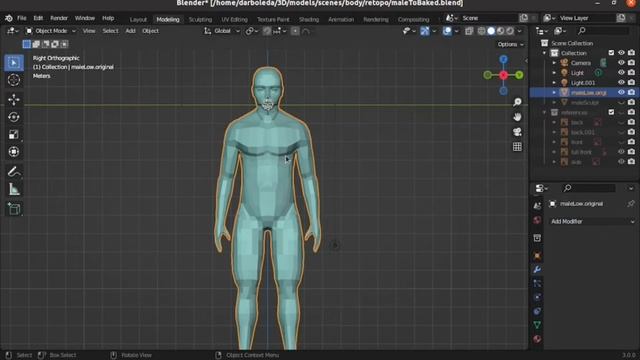
Task: Click the blue Z axis gizmo circle
Action: tap(503, 60)
